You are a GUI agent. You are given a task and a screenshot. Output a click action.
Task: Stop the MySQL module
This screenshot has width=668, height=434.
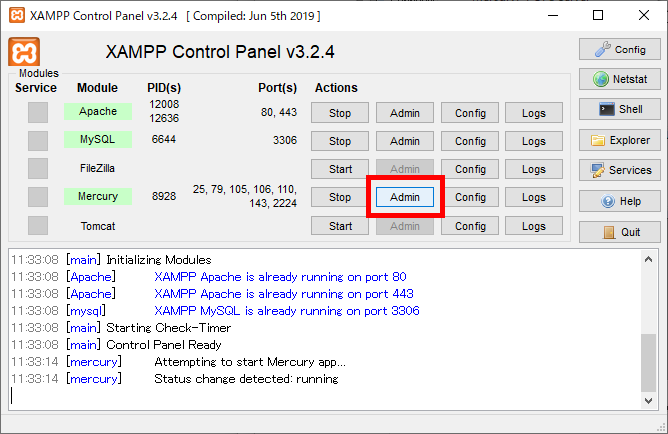(340, 141)
